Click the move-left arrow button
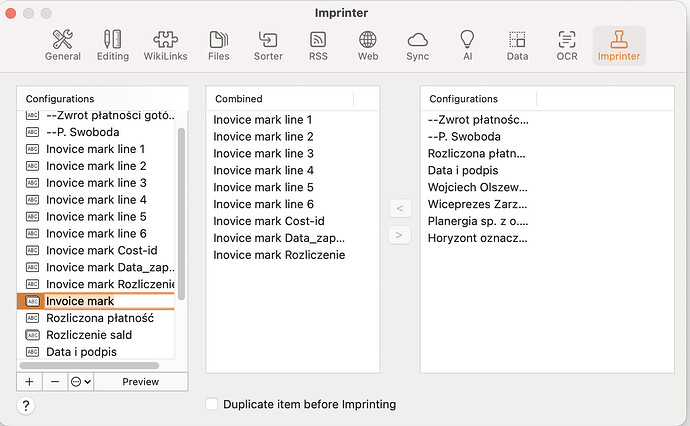Screen dimensions: 690x426 [398, 208]
